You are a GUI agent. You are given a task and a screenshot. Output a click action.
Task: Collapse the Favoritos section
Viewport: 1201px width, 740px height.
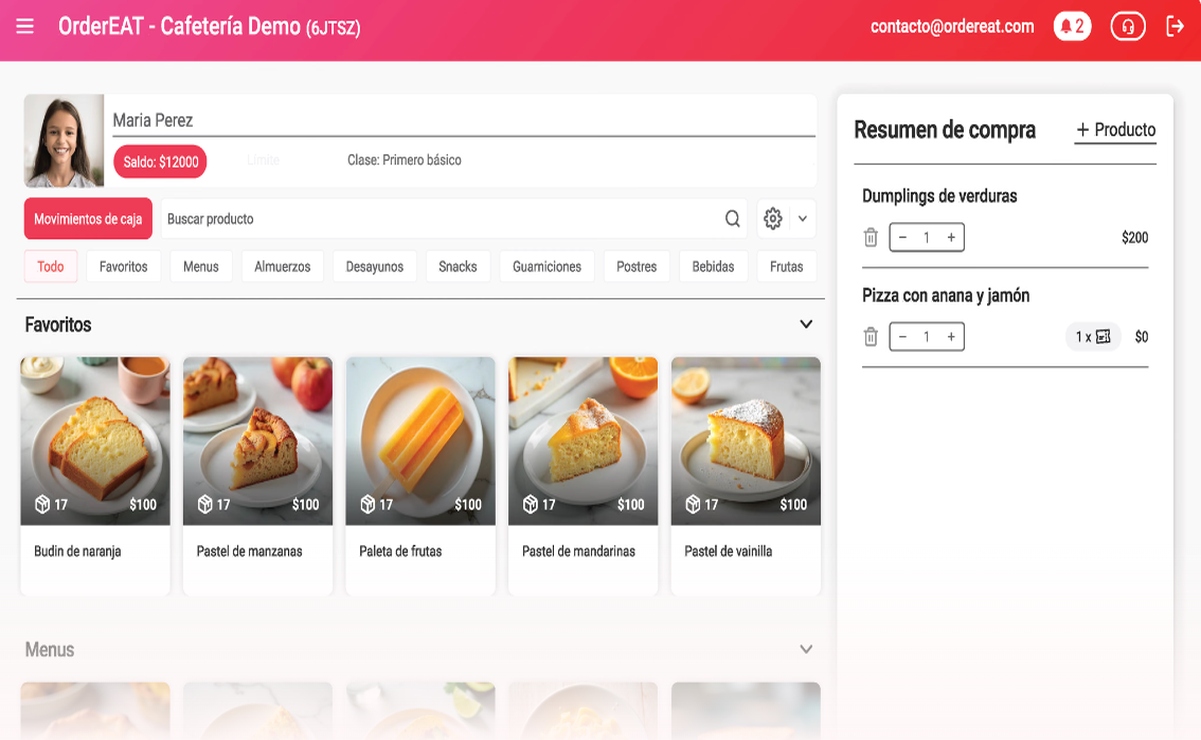point(806,324)
